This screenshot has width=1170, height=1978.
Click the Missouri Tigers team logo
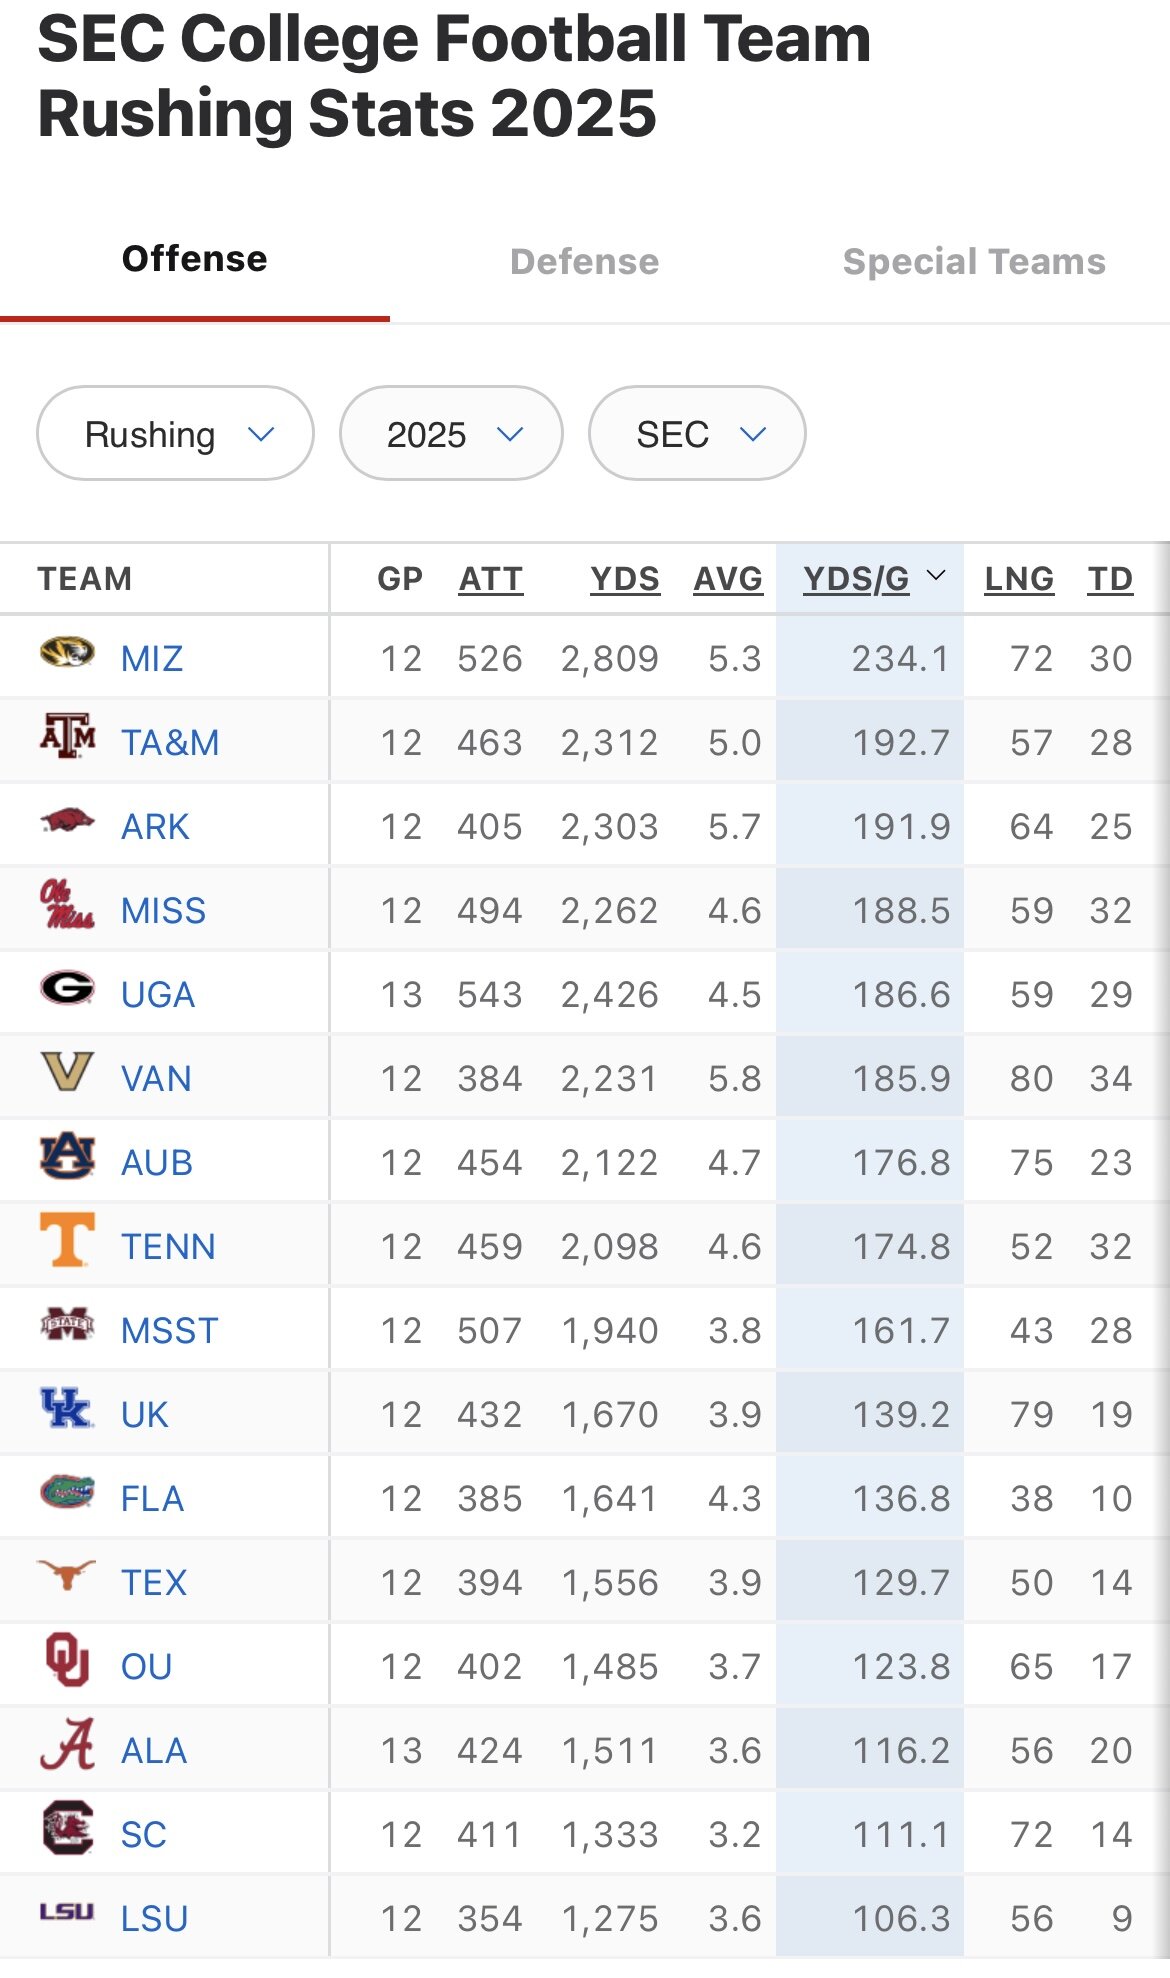click(x=67, y=654)
